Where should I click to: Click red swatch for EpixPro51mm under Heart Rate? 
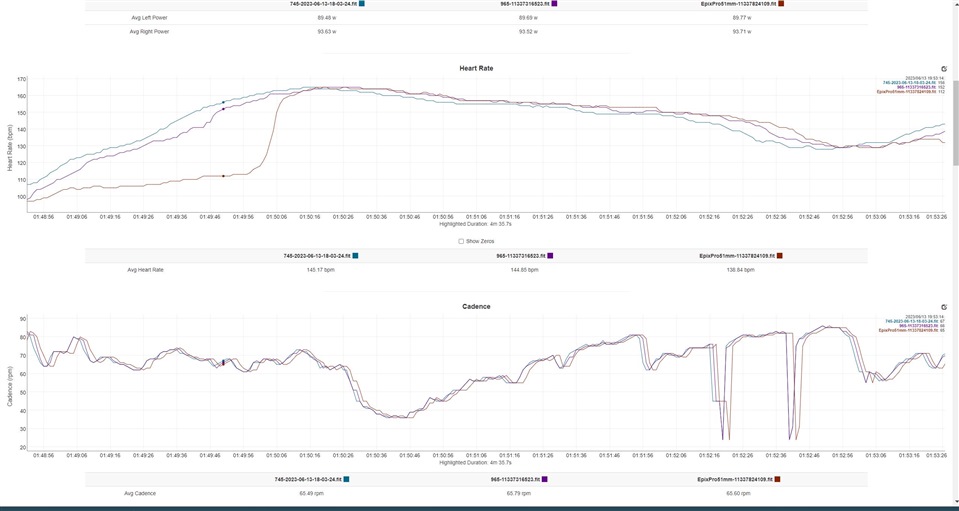(x=779, y=256)
